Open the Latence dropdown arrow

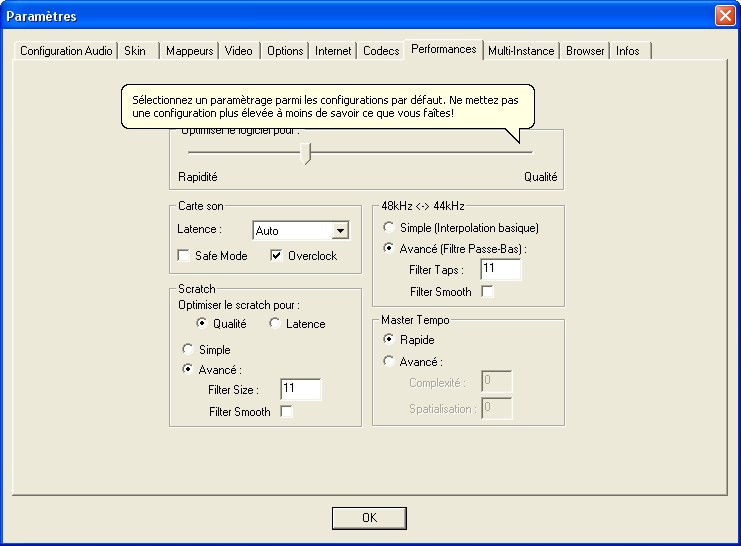click(339, 231)
